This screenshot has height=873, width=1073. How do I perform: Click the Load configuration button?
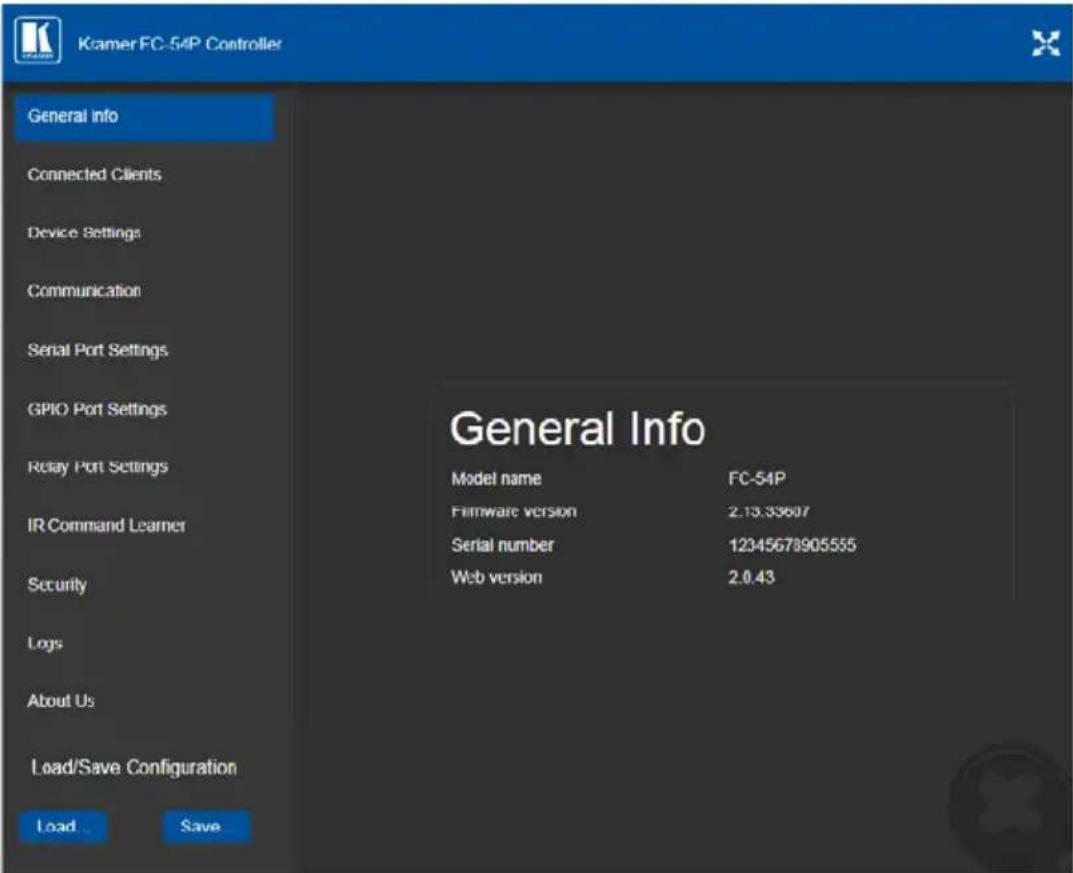click(x=63, y=826)
